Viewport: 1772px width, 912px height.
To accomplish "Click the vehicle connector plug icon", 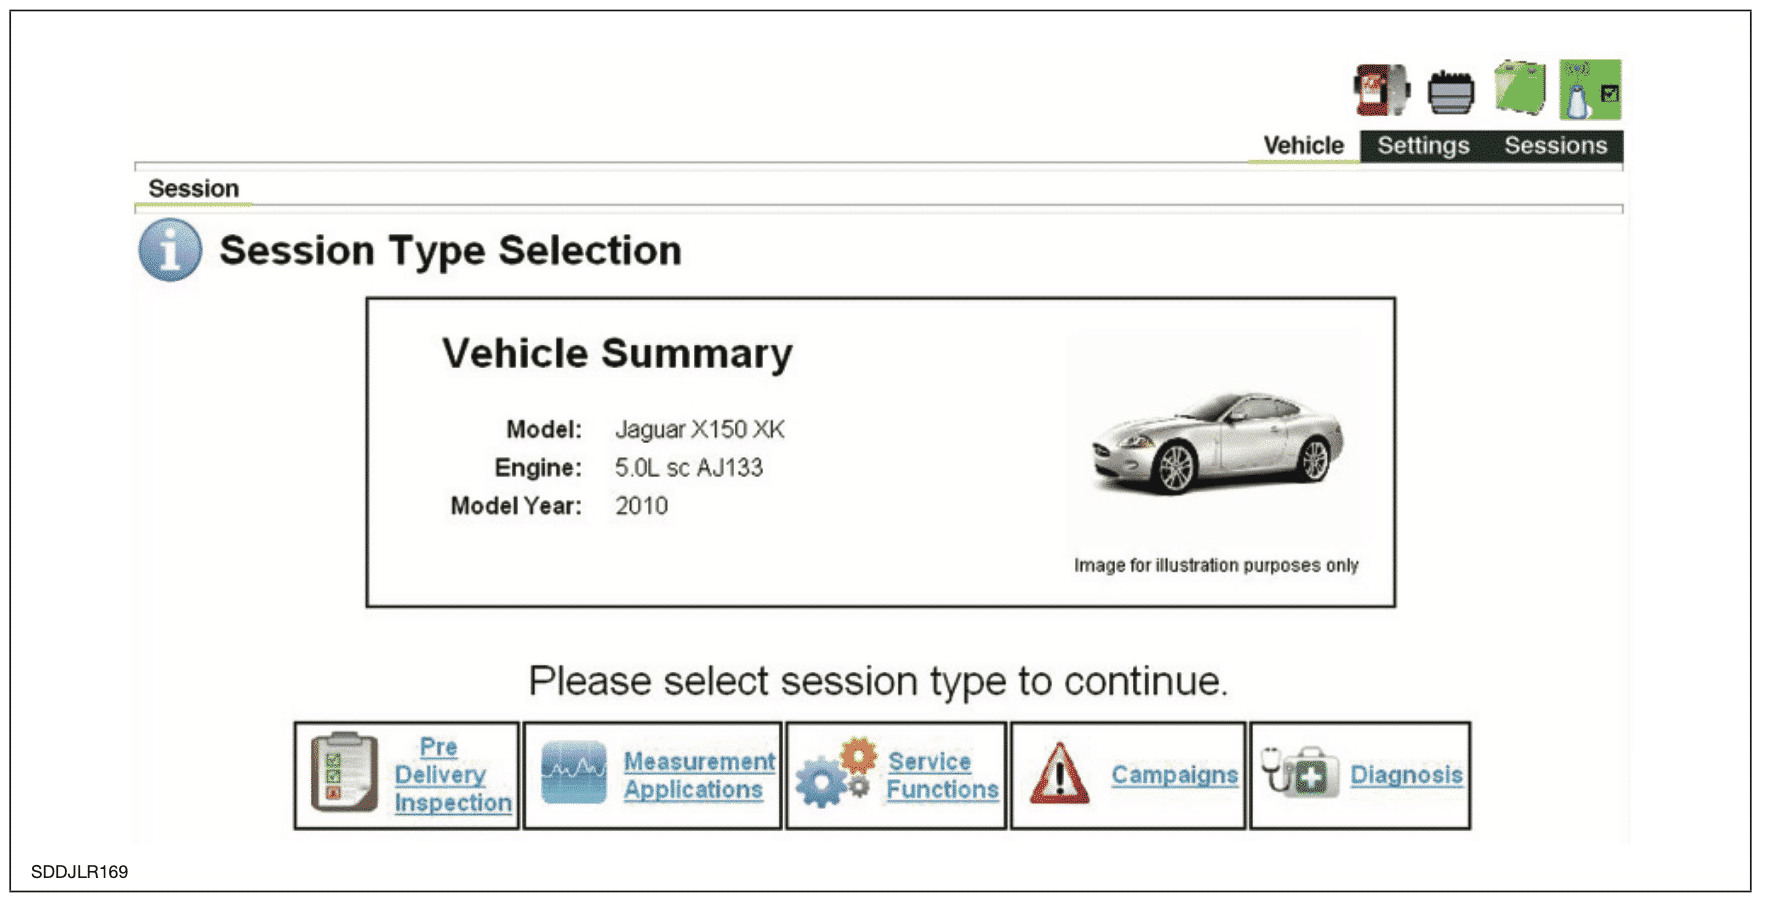I will 1451,93.
